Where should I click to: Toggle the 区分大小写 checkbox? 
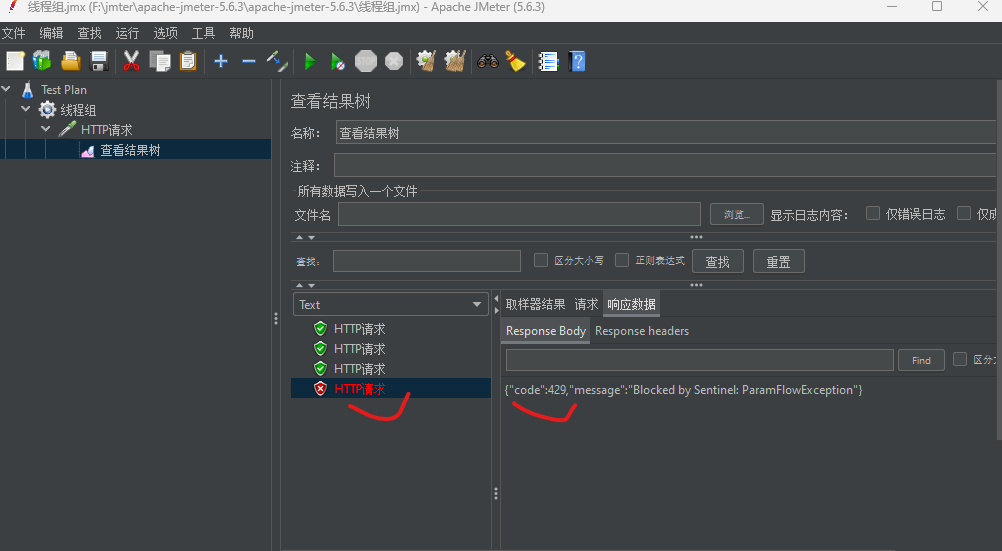pos(541,260)
